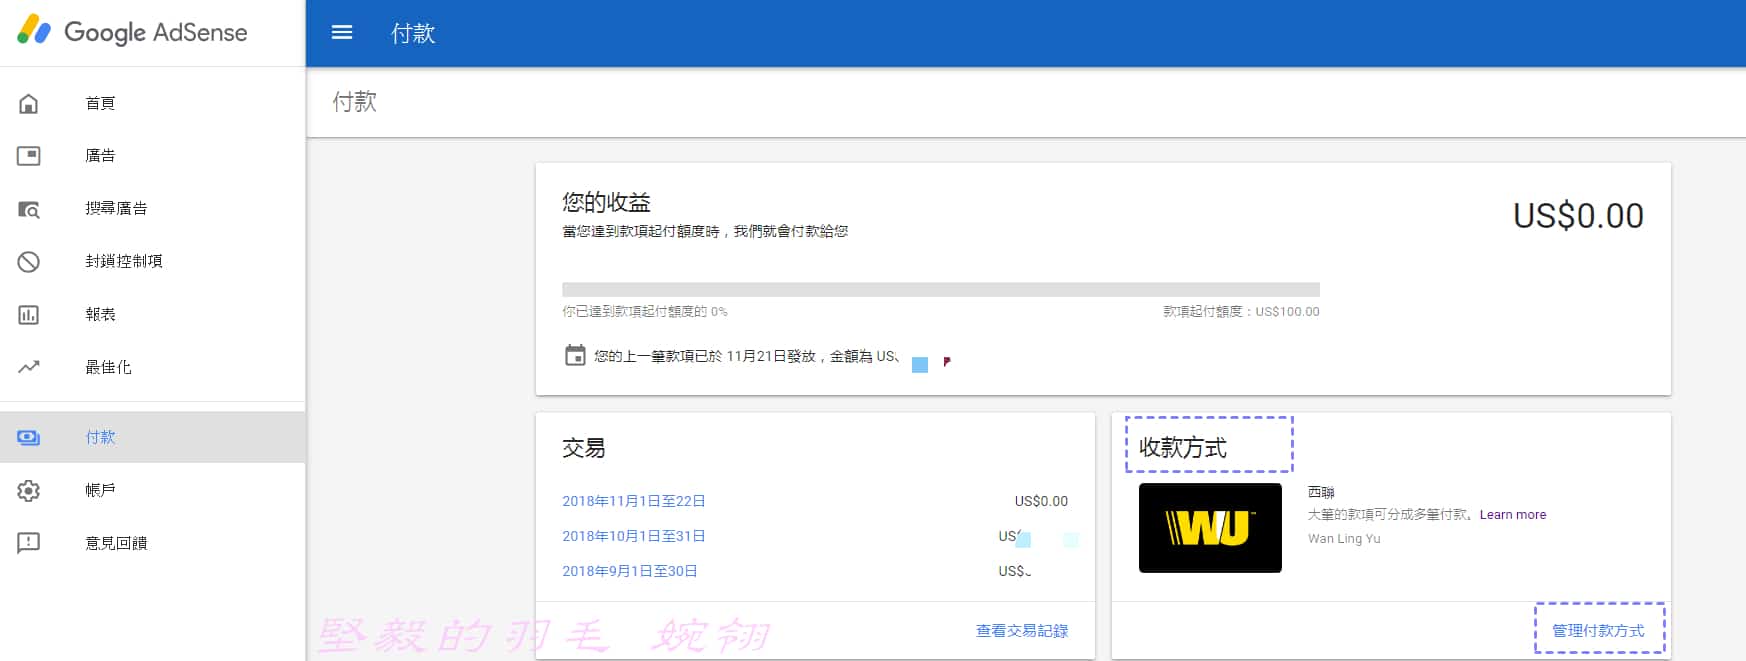
Task: Open transaction 2018年11月1日至22日
Action: click(x=634, y=501)
